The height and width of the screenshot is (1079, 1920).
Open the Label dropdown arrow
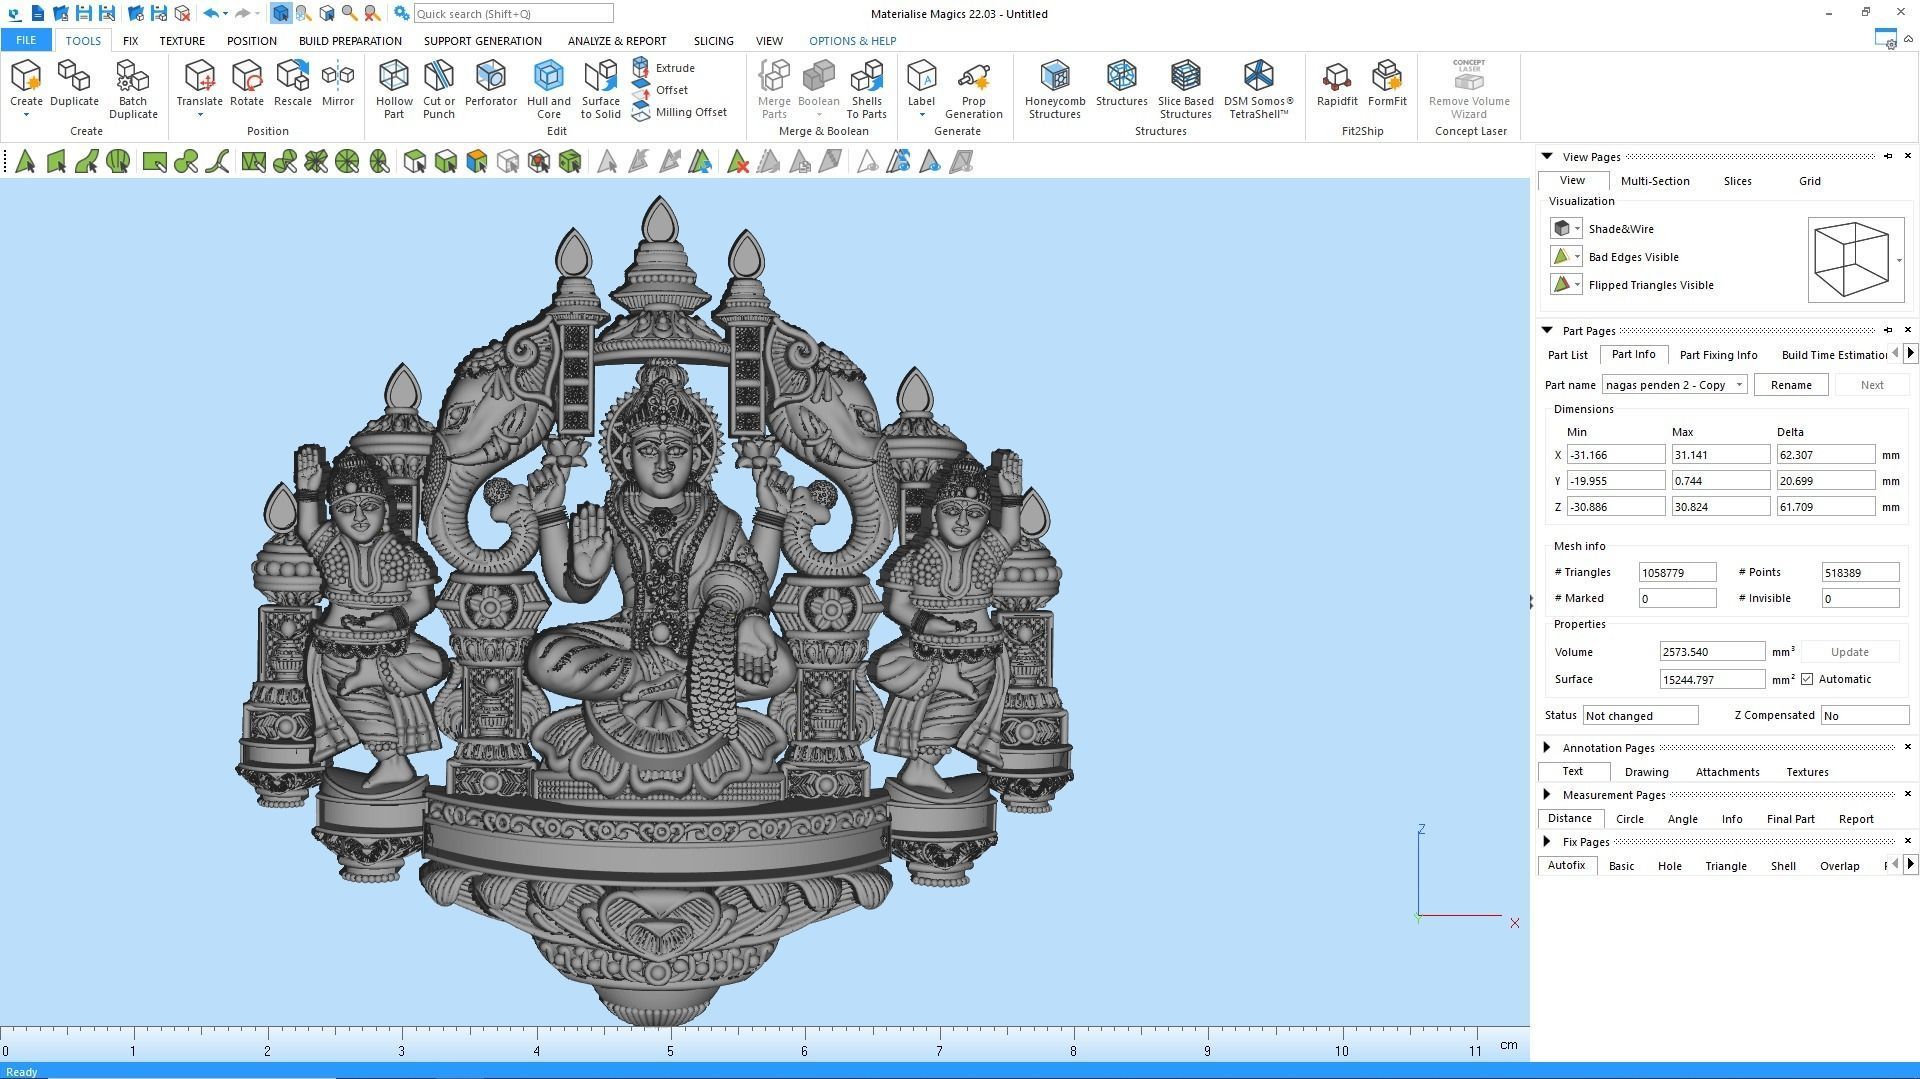[x=921, y=115]
